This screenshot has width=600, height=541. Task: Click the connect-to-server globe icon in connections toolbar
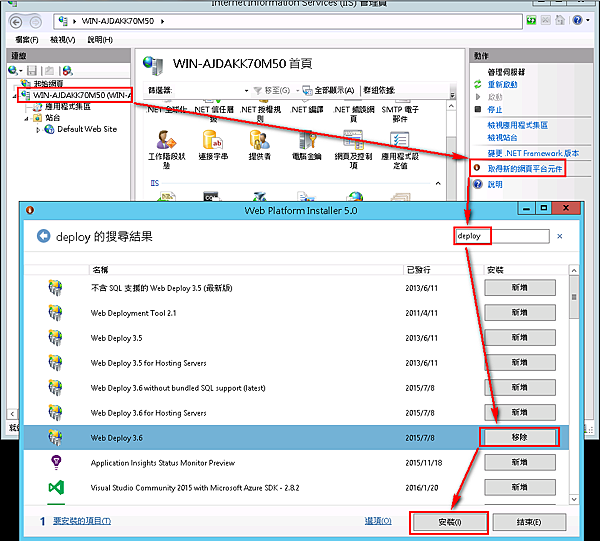[13, 70]
